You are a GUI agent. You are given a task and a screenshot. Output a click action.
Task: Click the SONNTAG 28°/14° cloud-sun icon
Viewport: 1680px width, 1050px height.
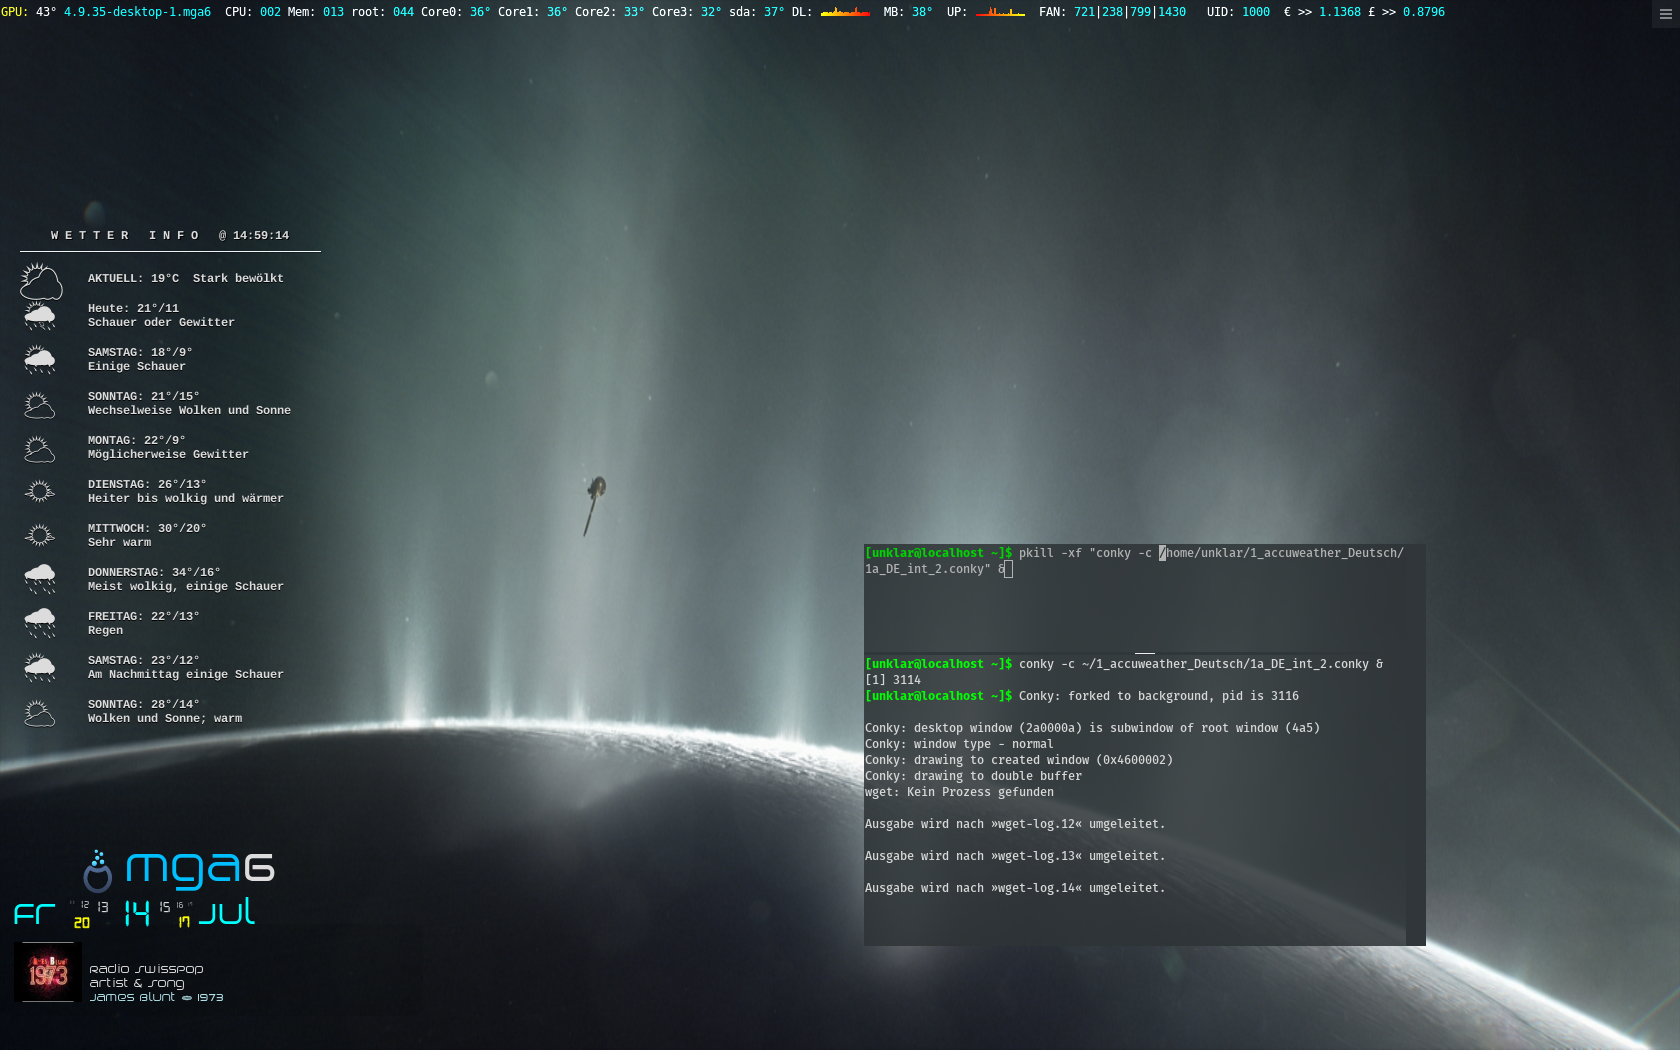tap(40, 712)
